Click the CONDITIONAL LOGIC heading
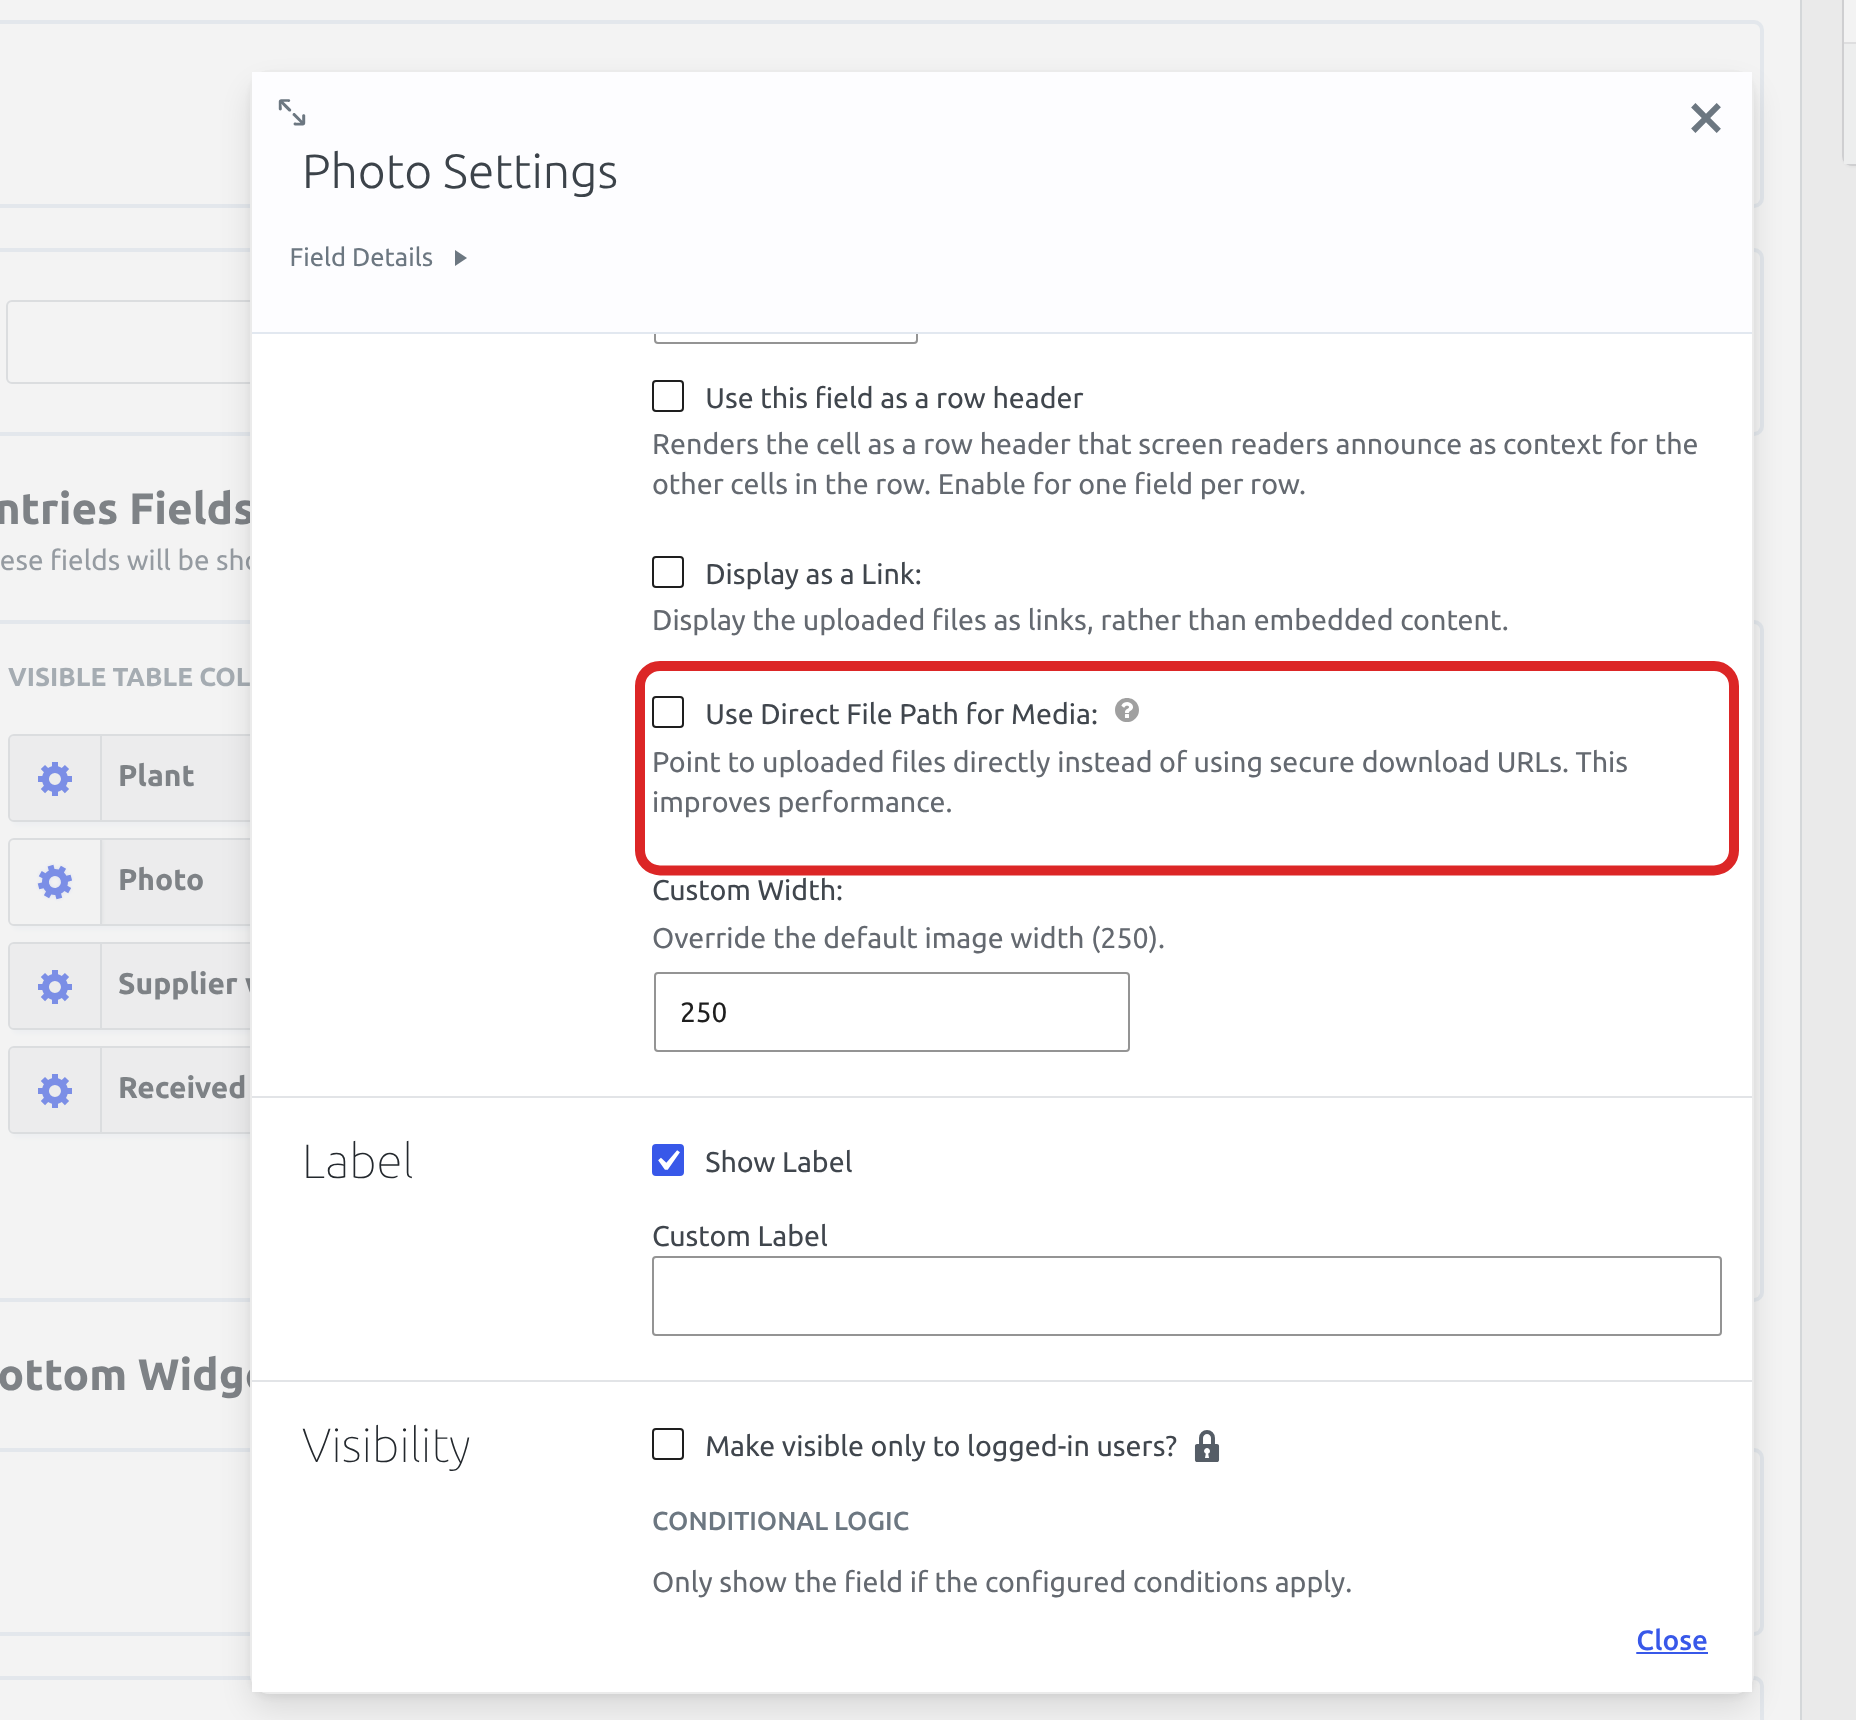This screenshot has height=1720, width=1856. point(781,1521)
